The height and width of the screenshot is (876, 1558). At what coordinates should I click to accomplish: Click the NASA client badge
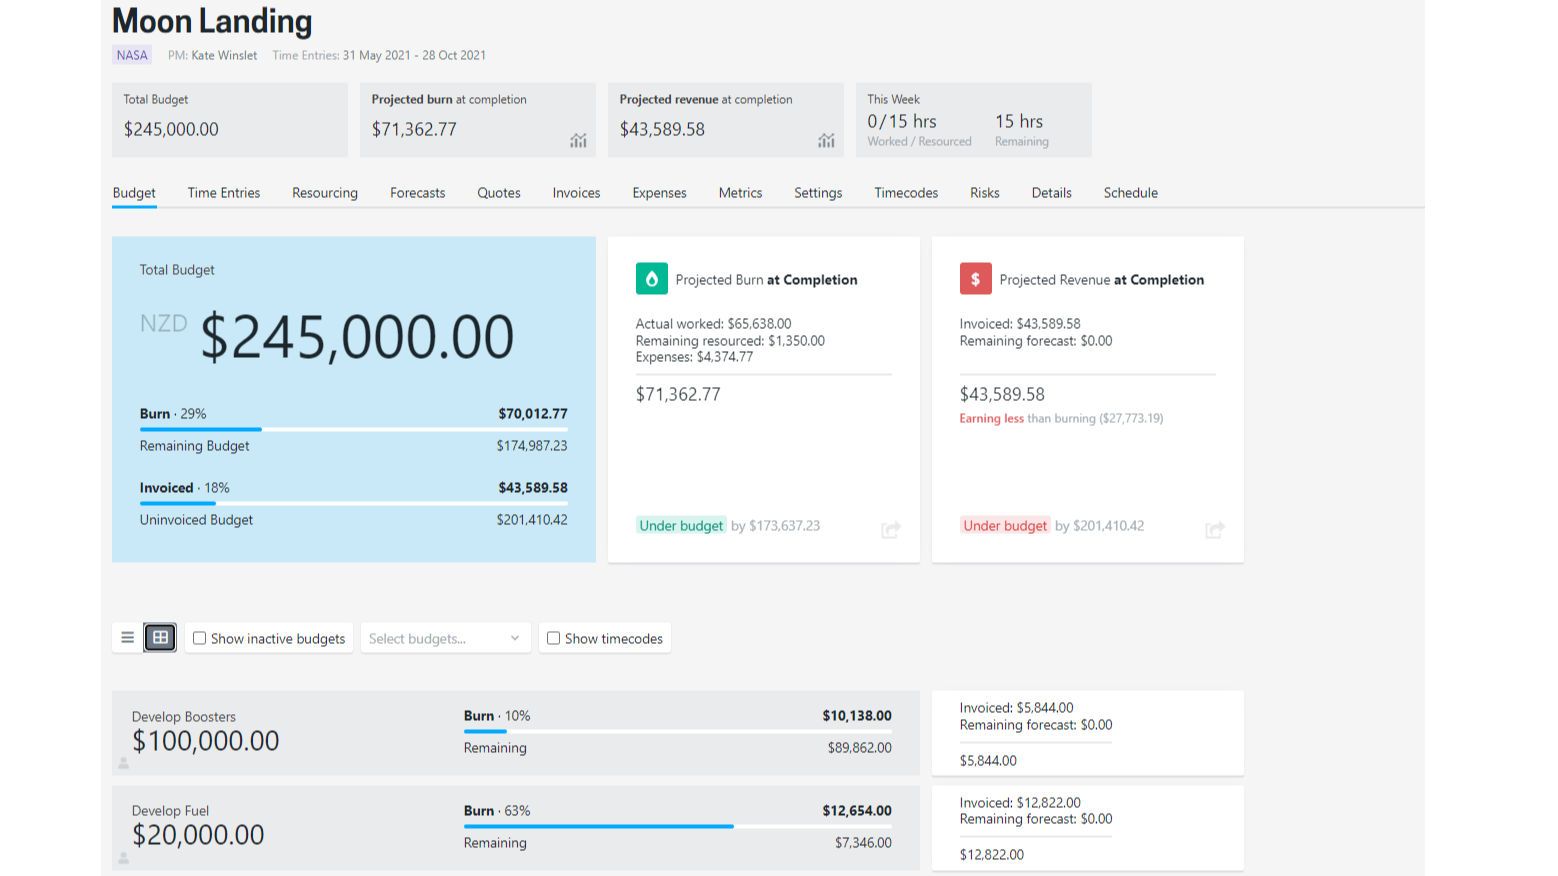131,55
